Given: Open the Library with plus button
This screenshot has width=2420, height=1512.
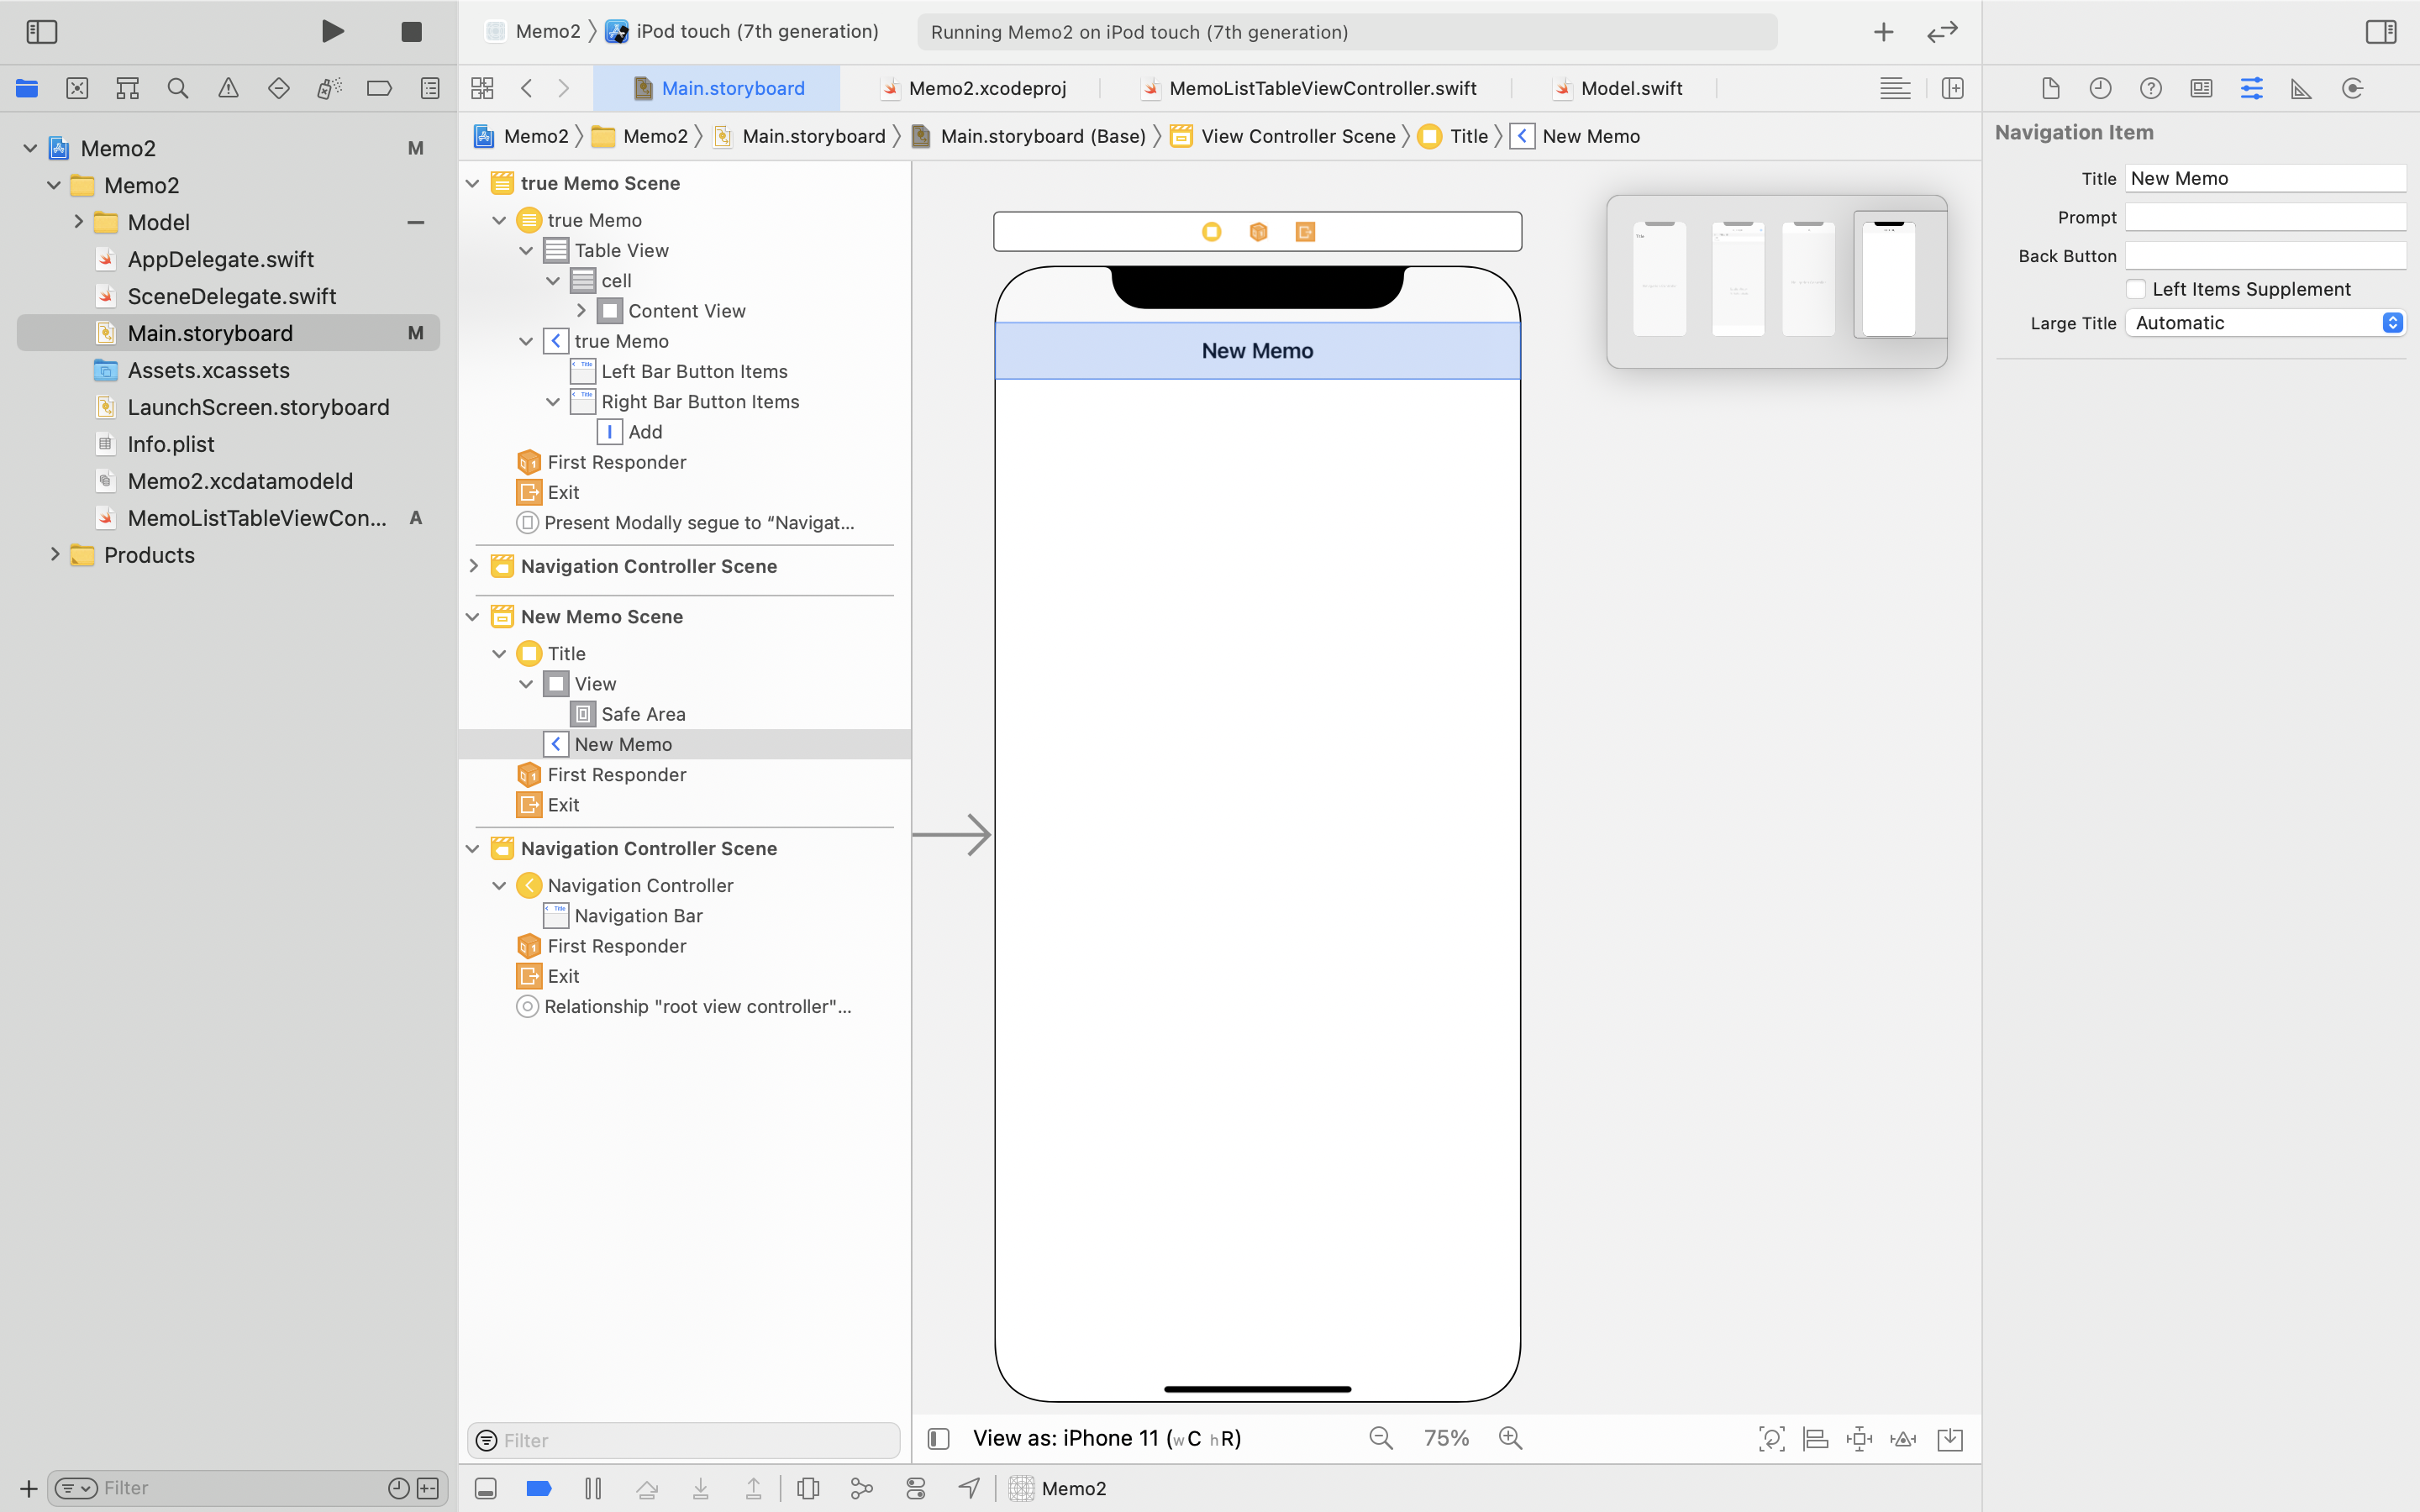Looking at the screenshot, I should click(x=1883, y=31).
